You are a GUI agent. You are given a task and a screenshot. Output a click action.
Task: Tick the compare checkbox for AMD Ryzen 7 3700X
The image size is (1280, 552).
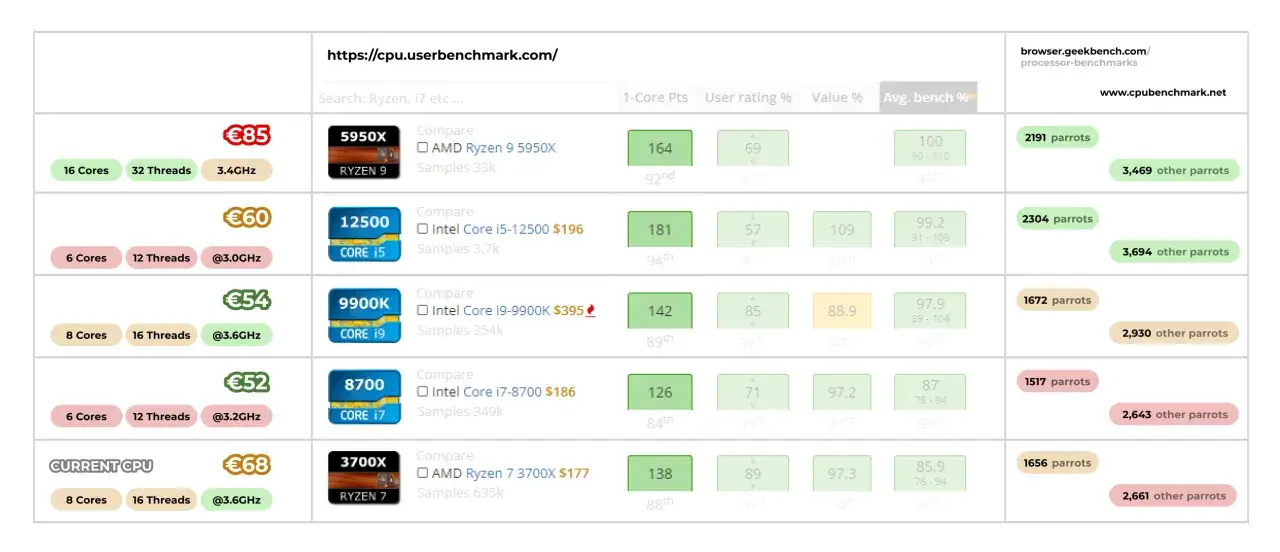pos(422,473)
